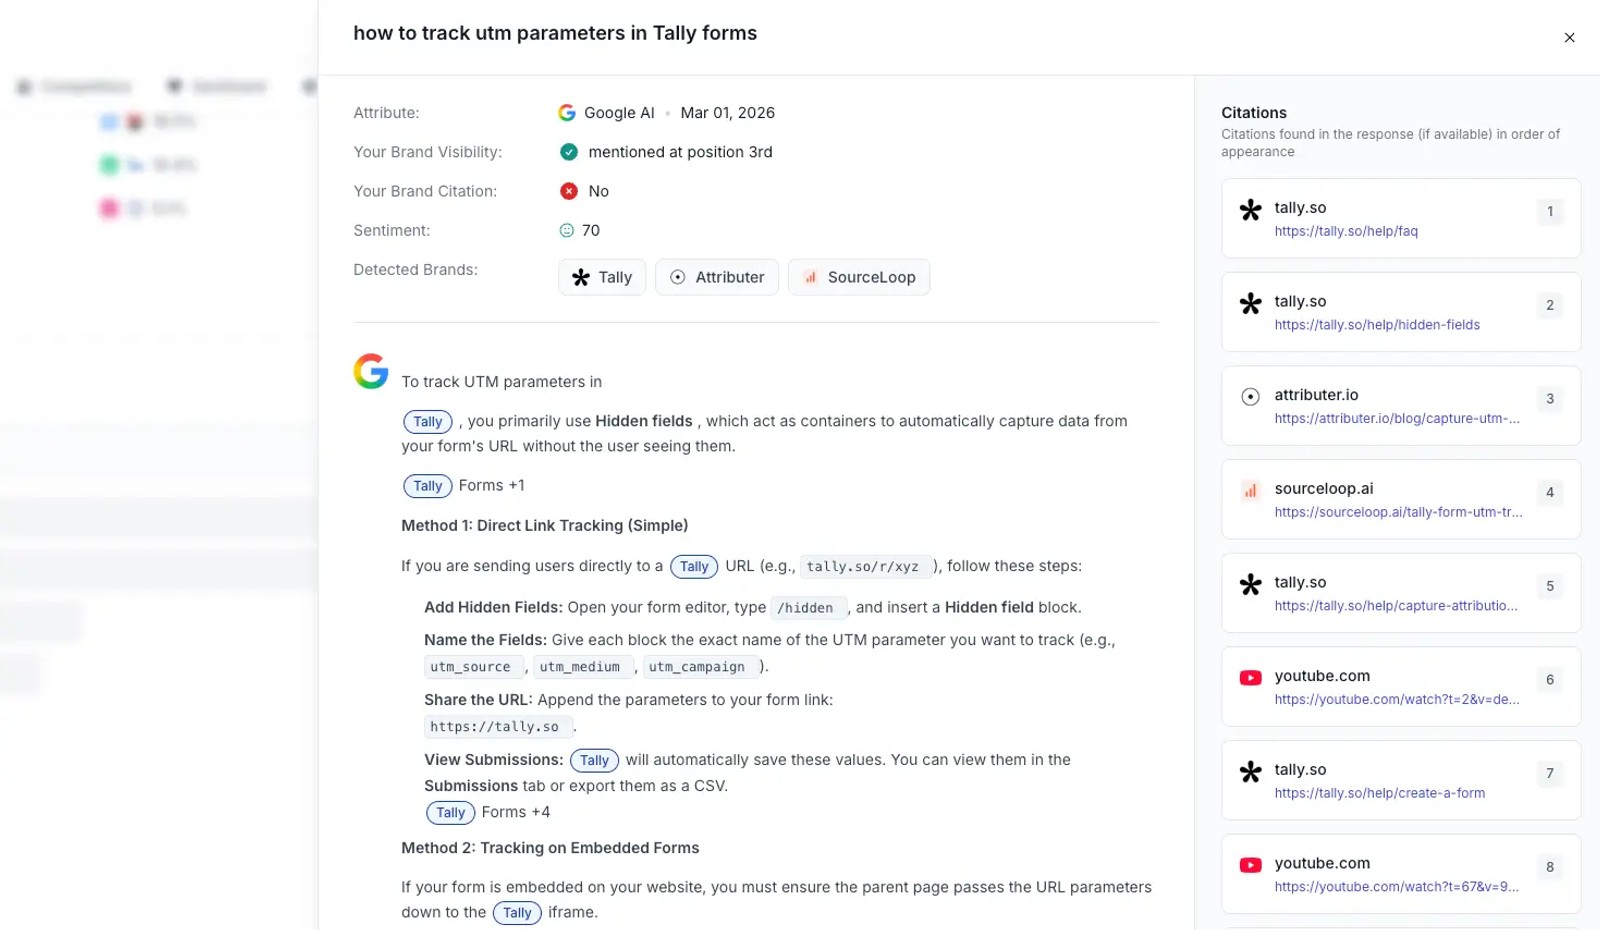Open the tally.so/help/create-a-form citation link
Image resolution: width=1600 pixels, height=930 pixels.
coord(1380,793)
